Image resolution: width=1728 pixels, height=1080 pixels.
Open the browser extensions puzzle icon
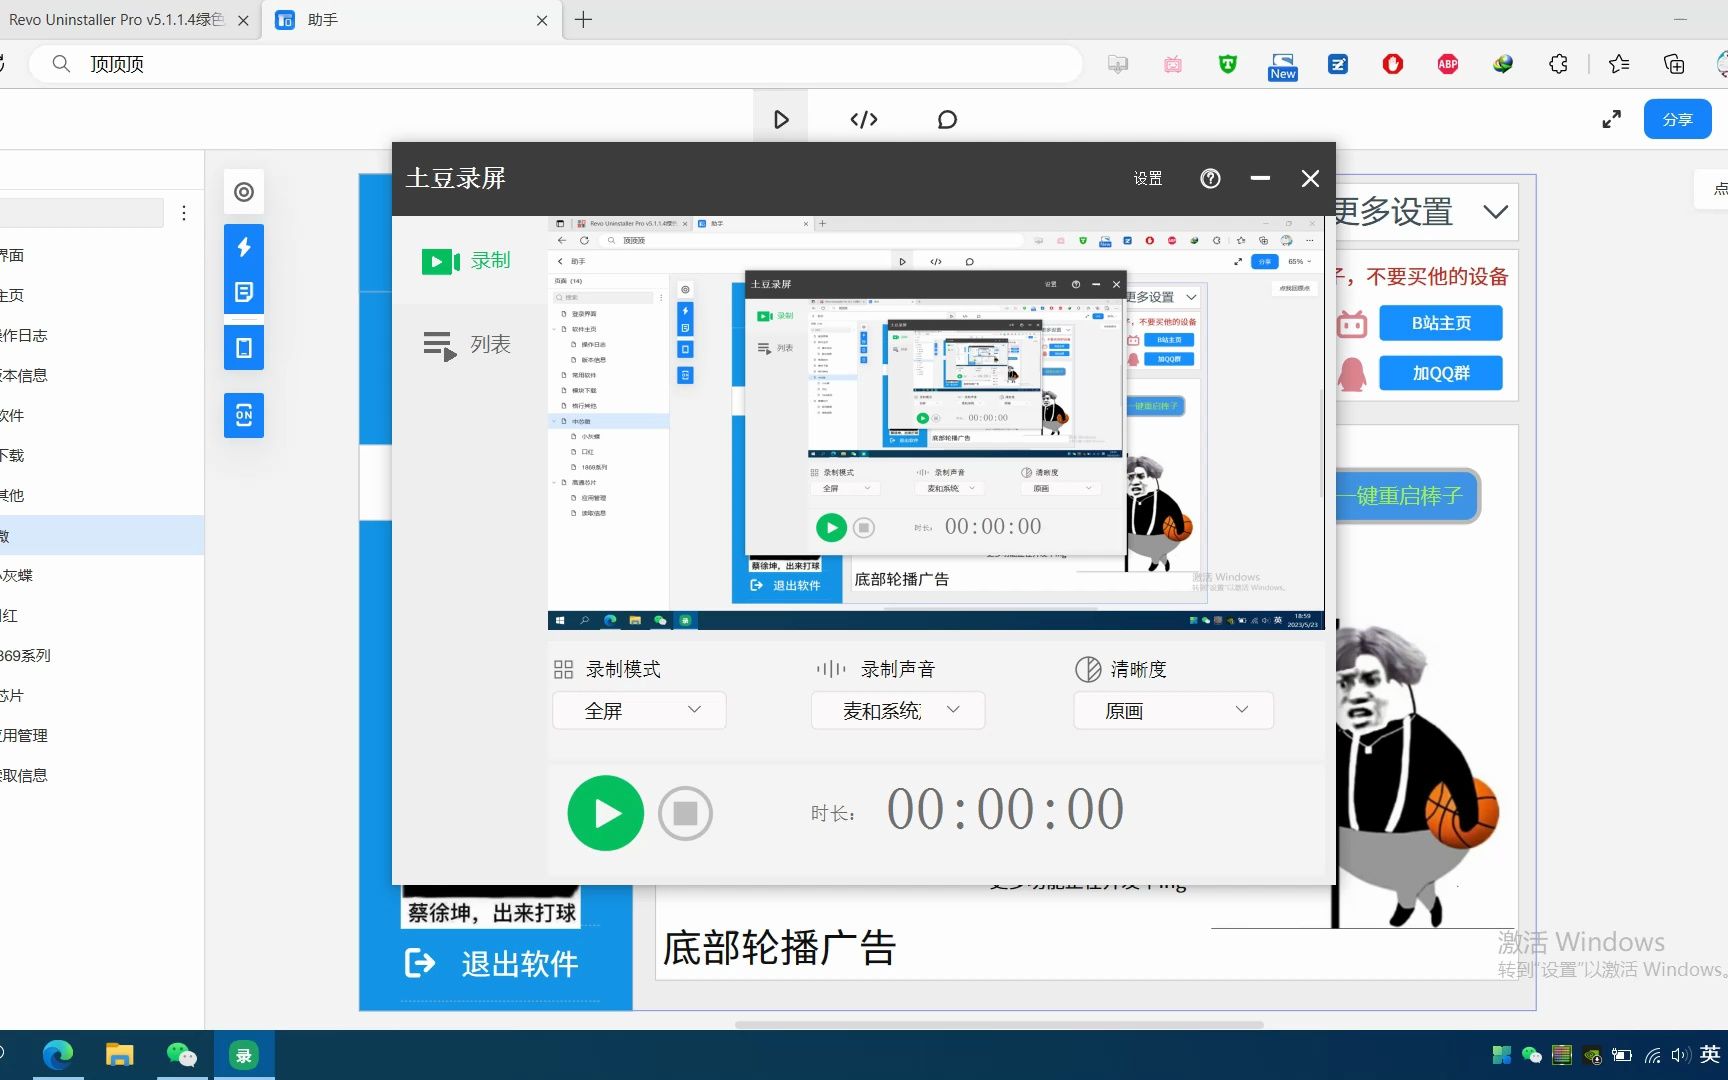pyautogui.click(x=1558, y=64)
